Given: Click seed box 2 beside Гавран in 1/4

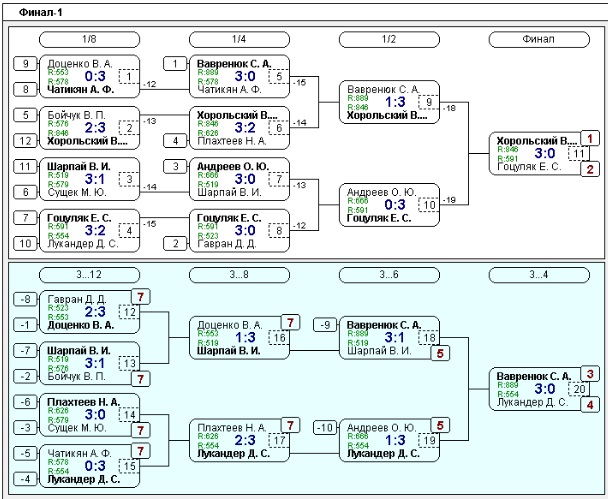Looking at the screenshot, I should click(x=175, y=243).
